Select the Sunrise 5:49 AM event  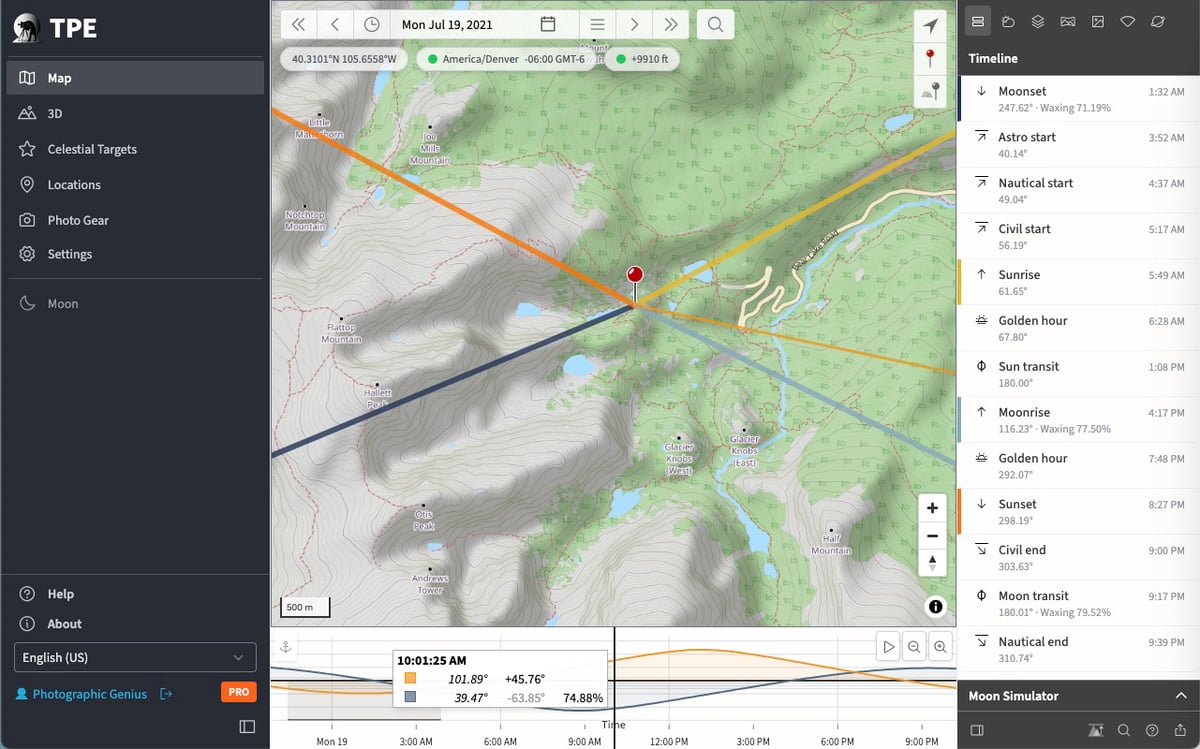tap(1079, 282)
